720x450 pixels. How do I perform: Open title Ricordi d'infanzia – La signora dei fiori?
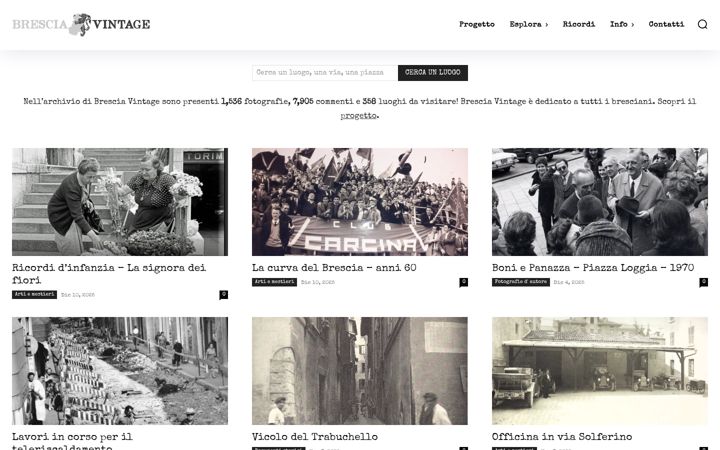click(109, 274)
